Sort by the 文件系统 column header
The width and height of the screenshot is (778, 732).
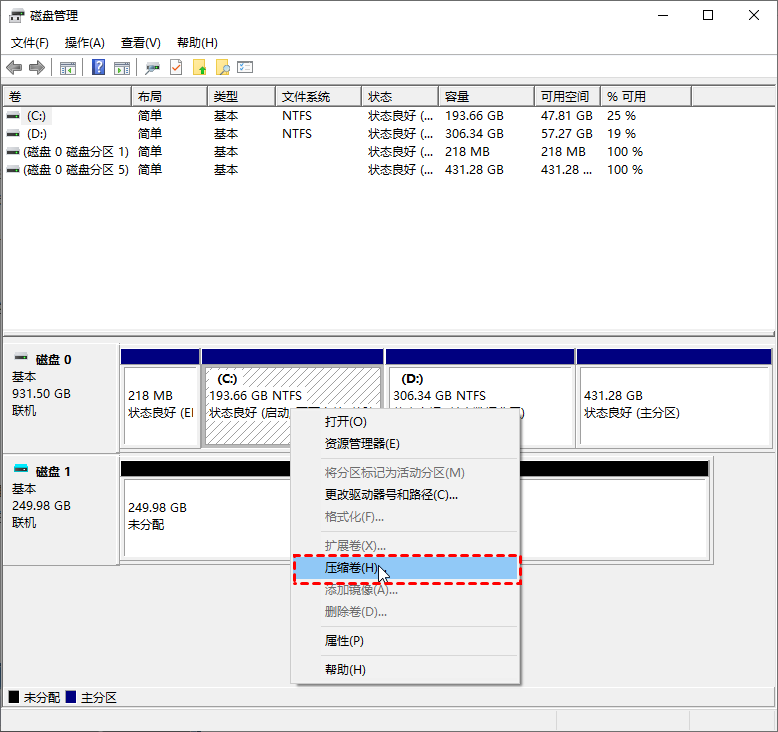319,96
